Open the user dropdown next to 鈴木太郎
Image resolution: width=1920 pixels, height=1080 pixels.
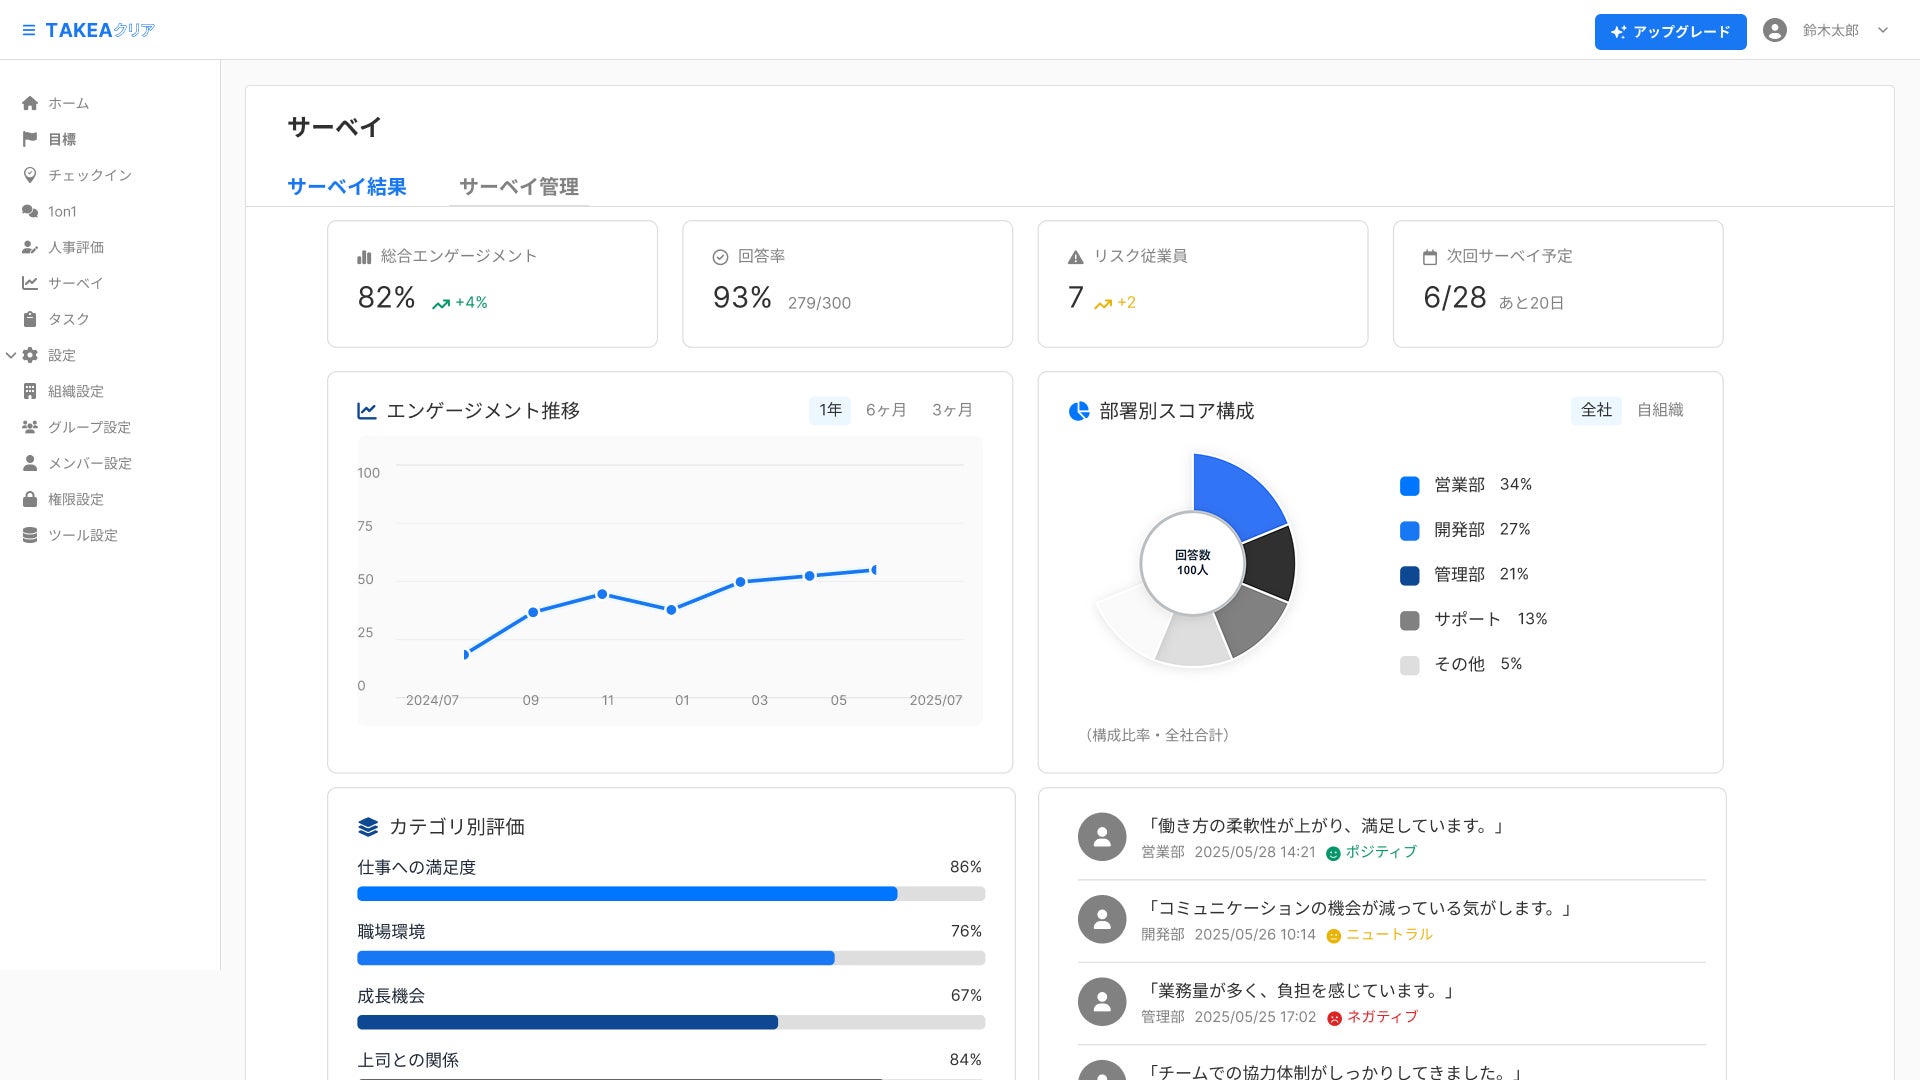pos(1883,31)
